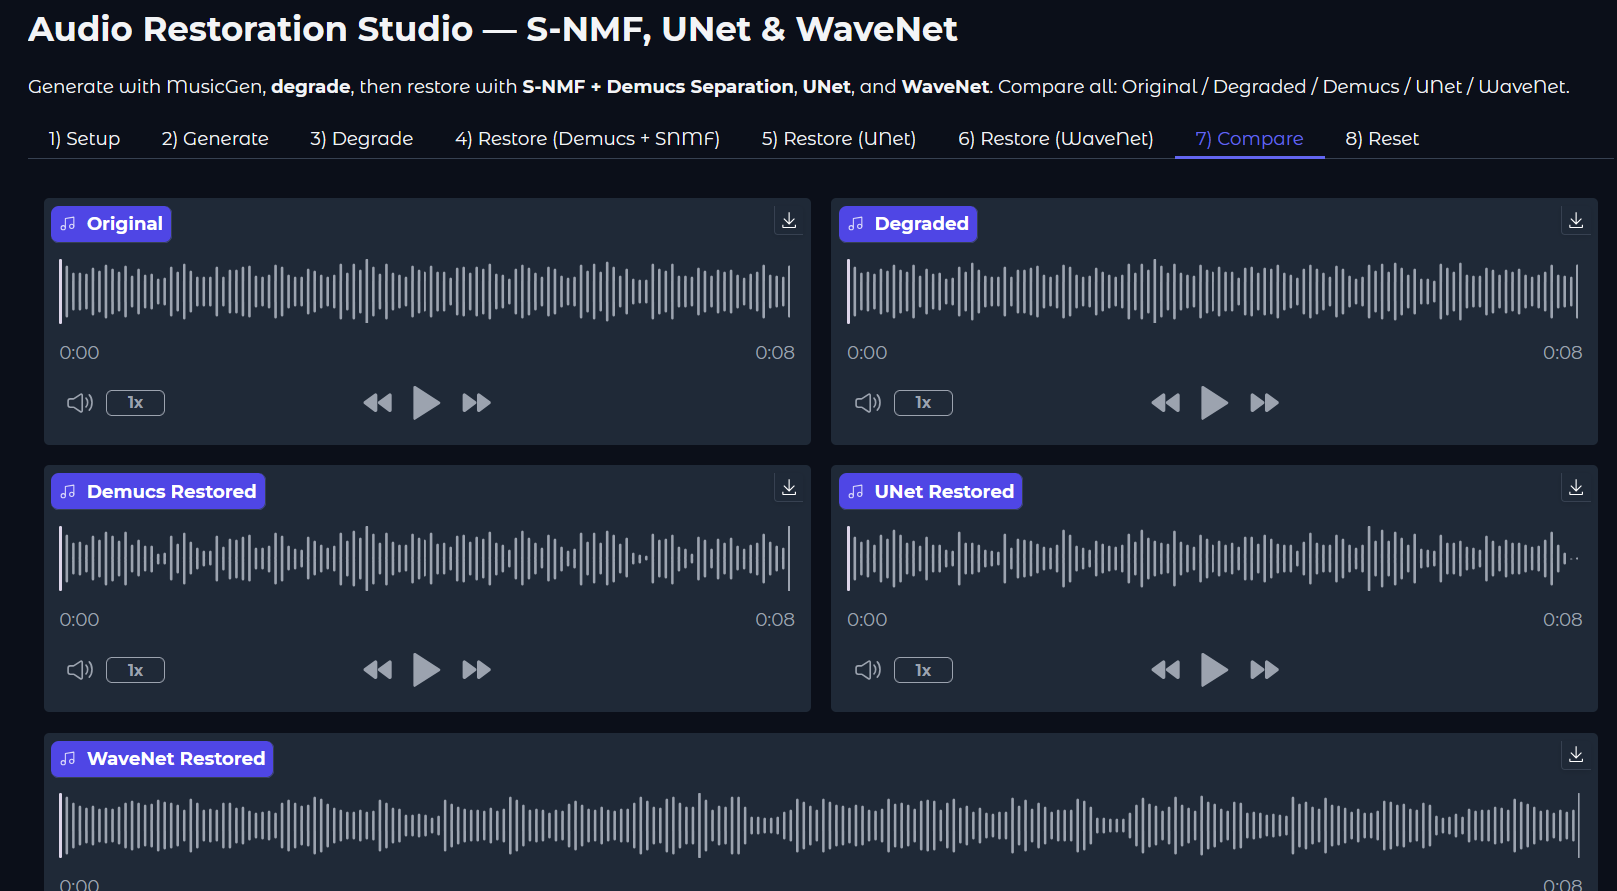Click the Original track label
The image size is (1617, 891).
[111, 224]
